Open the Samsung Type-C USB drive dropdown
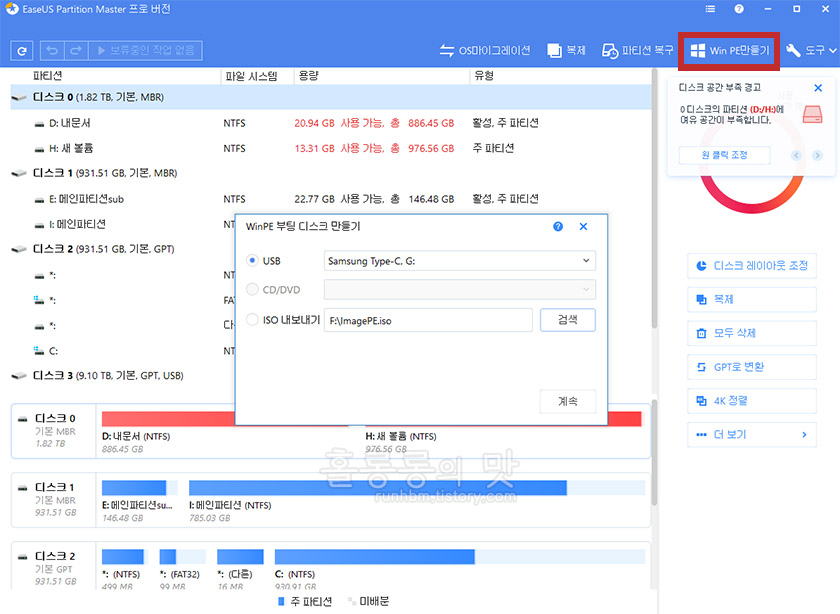 (460, 261)
